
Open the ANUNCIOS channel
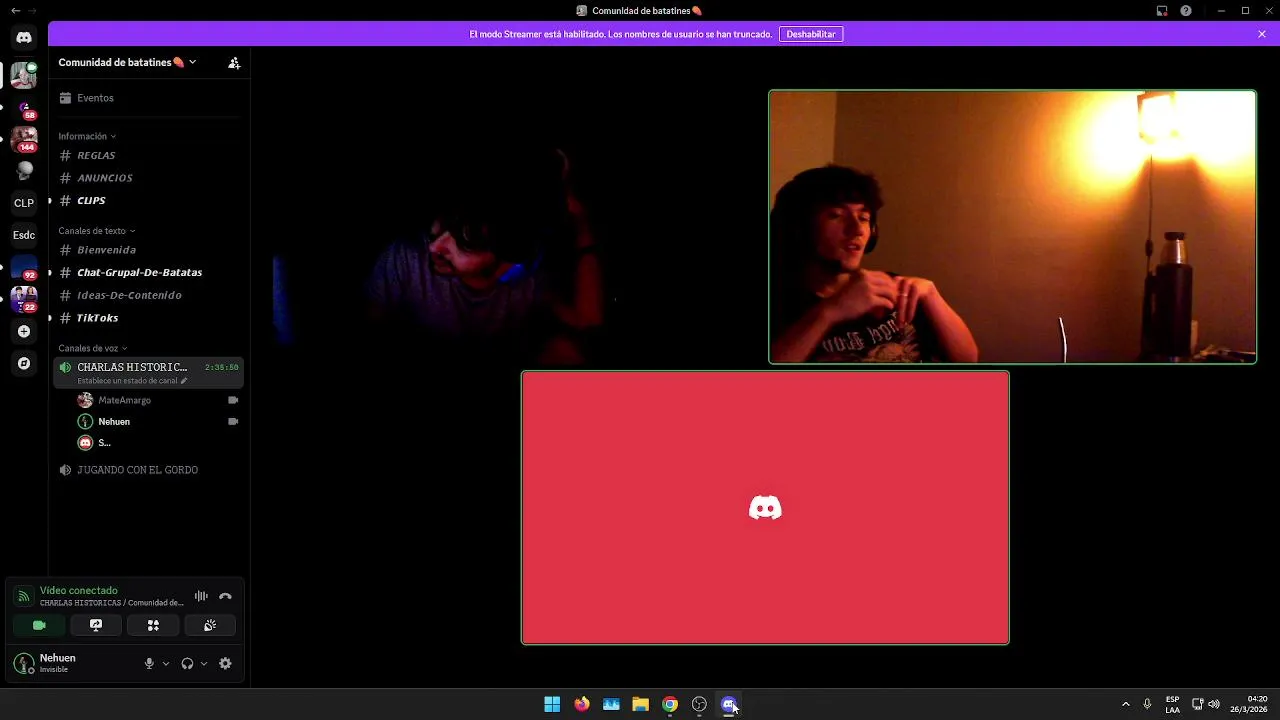click(x=149, y=178)
